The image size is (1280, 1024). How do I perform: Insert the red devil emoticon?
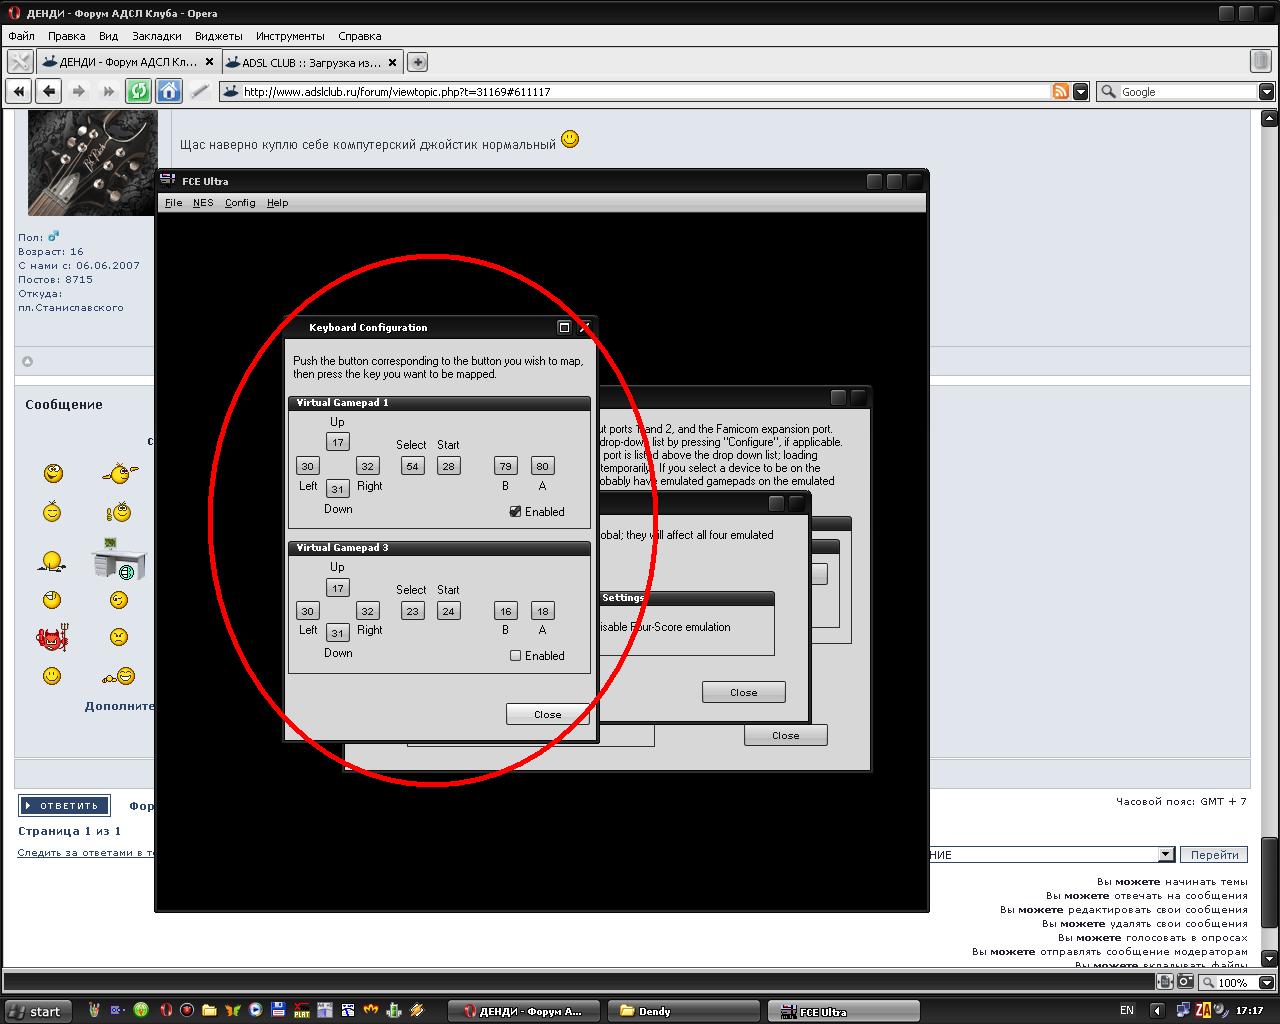51,637
